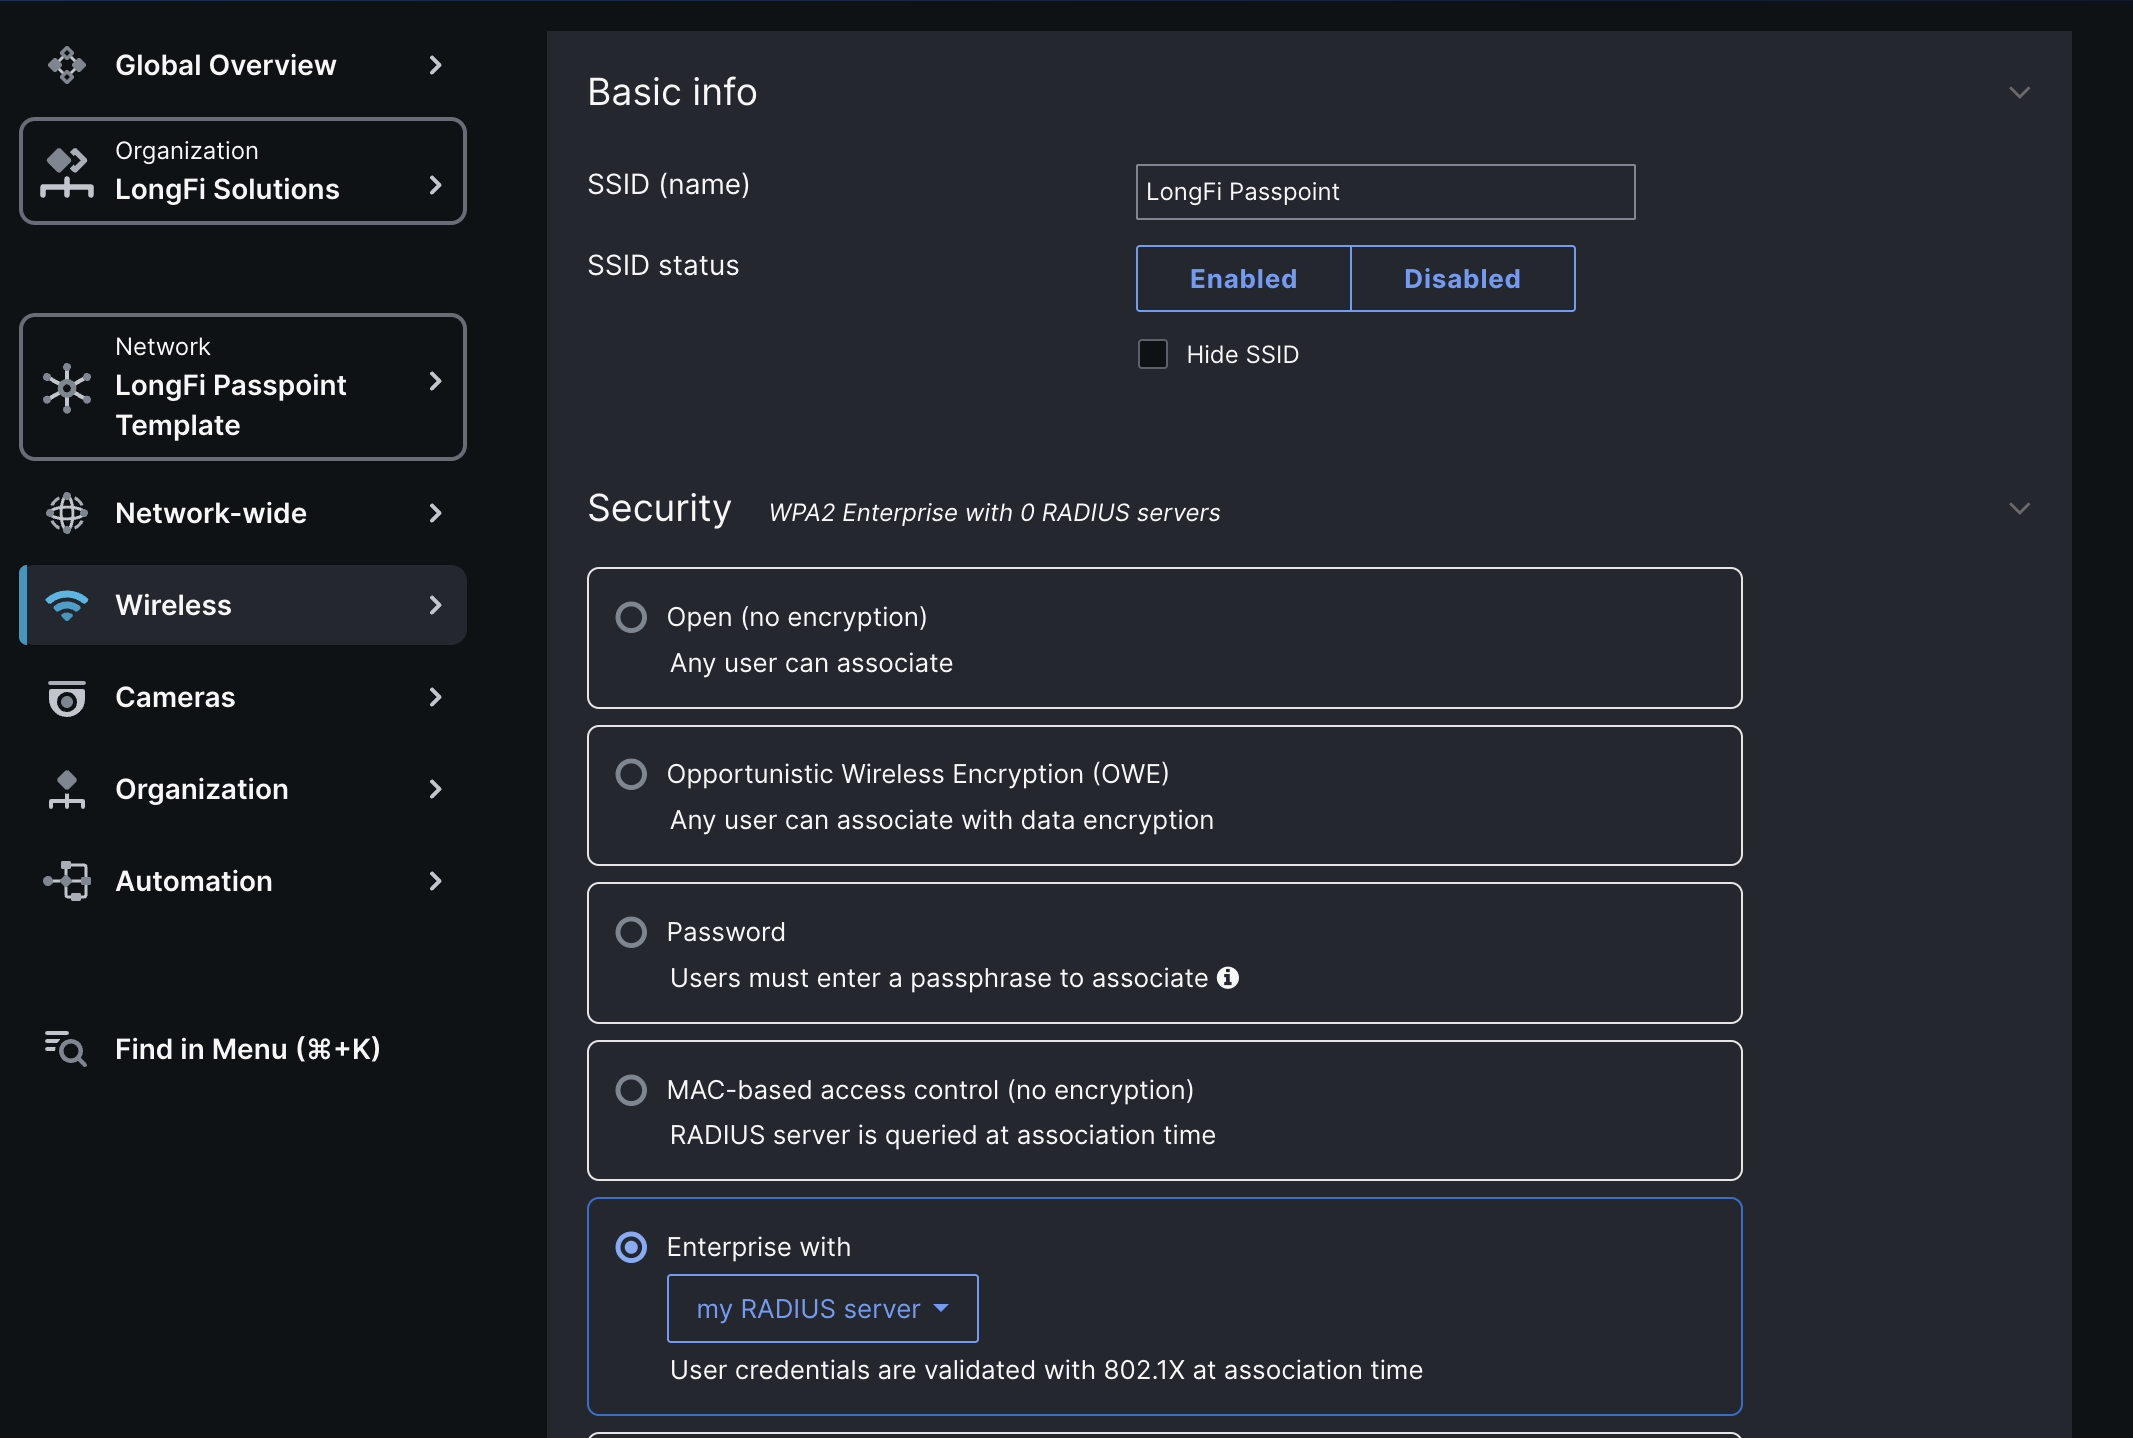Open the LongFi Passpoint Template network selector

[243, 387]
